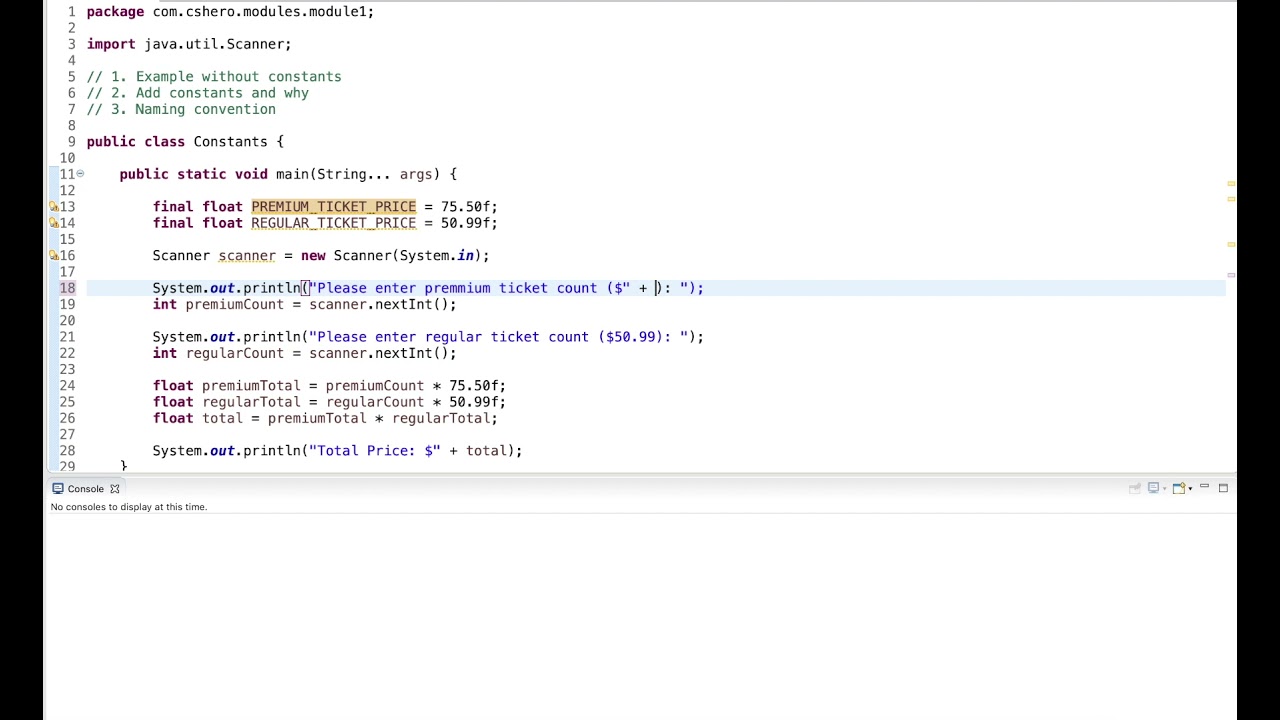Click line number 18 in the gutter

[67, 288]
